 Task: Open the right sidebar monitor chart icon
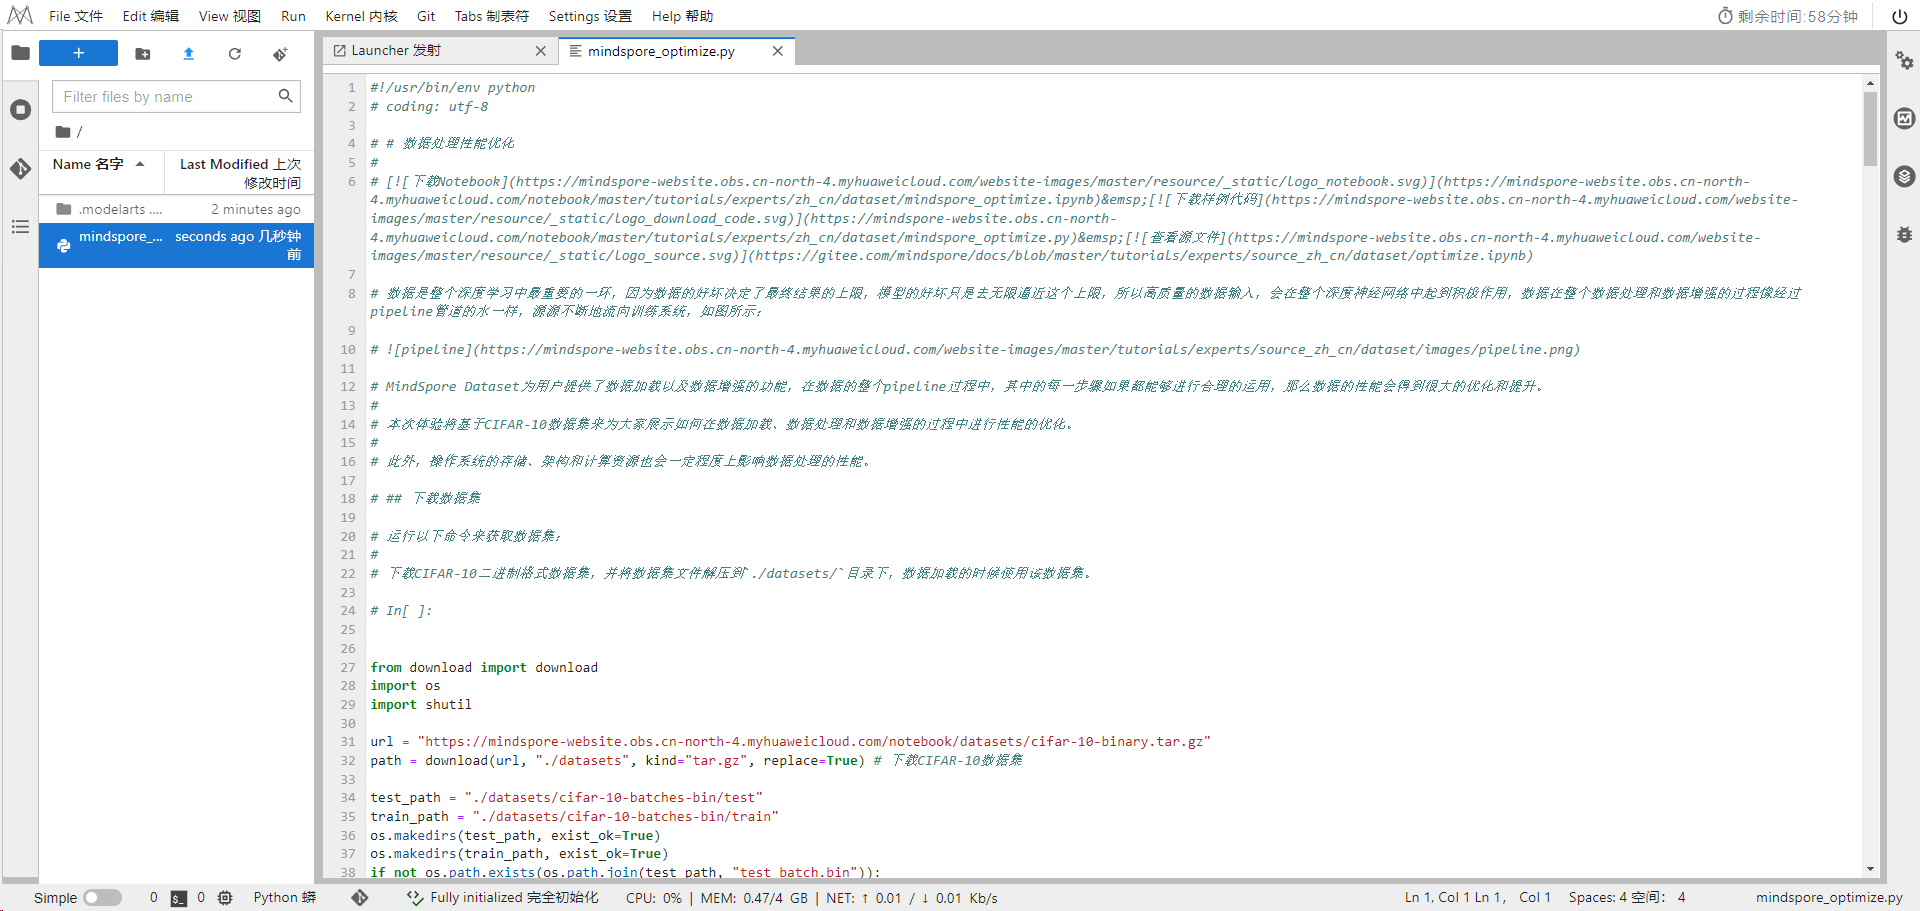[x=1904, y=119]
